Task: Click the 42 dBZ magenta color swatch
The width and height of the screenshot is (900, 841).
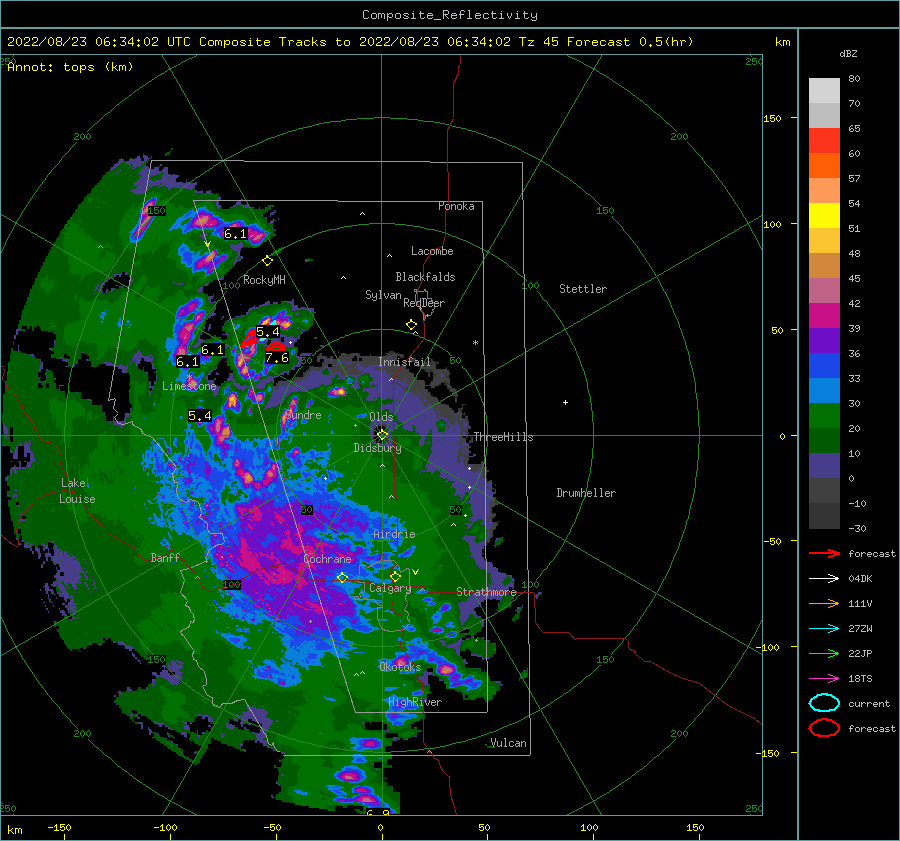Action: pyautogui.click(x=824, y=315)
